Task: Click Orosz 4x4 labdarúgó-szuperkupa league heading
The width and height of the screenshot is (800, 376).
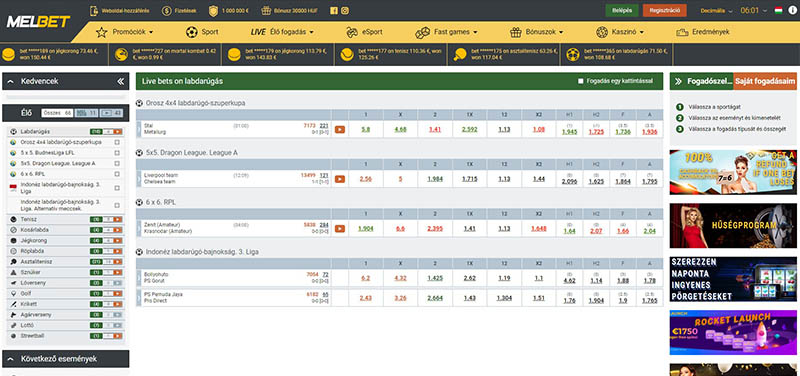Action: (x=195, y=103)
